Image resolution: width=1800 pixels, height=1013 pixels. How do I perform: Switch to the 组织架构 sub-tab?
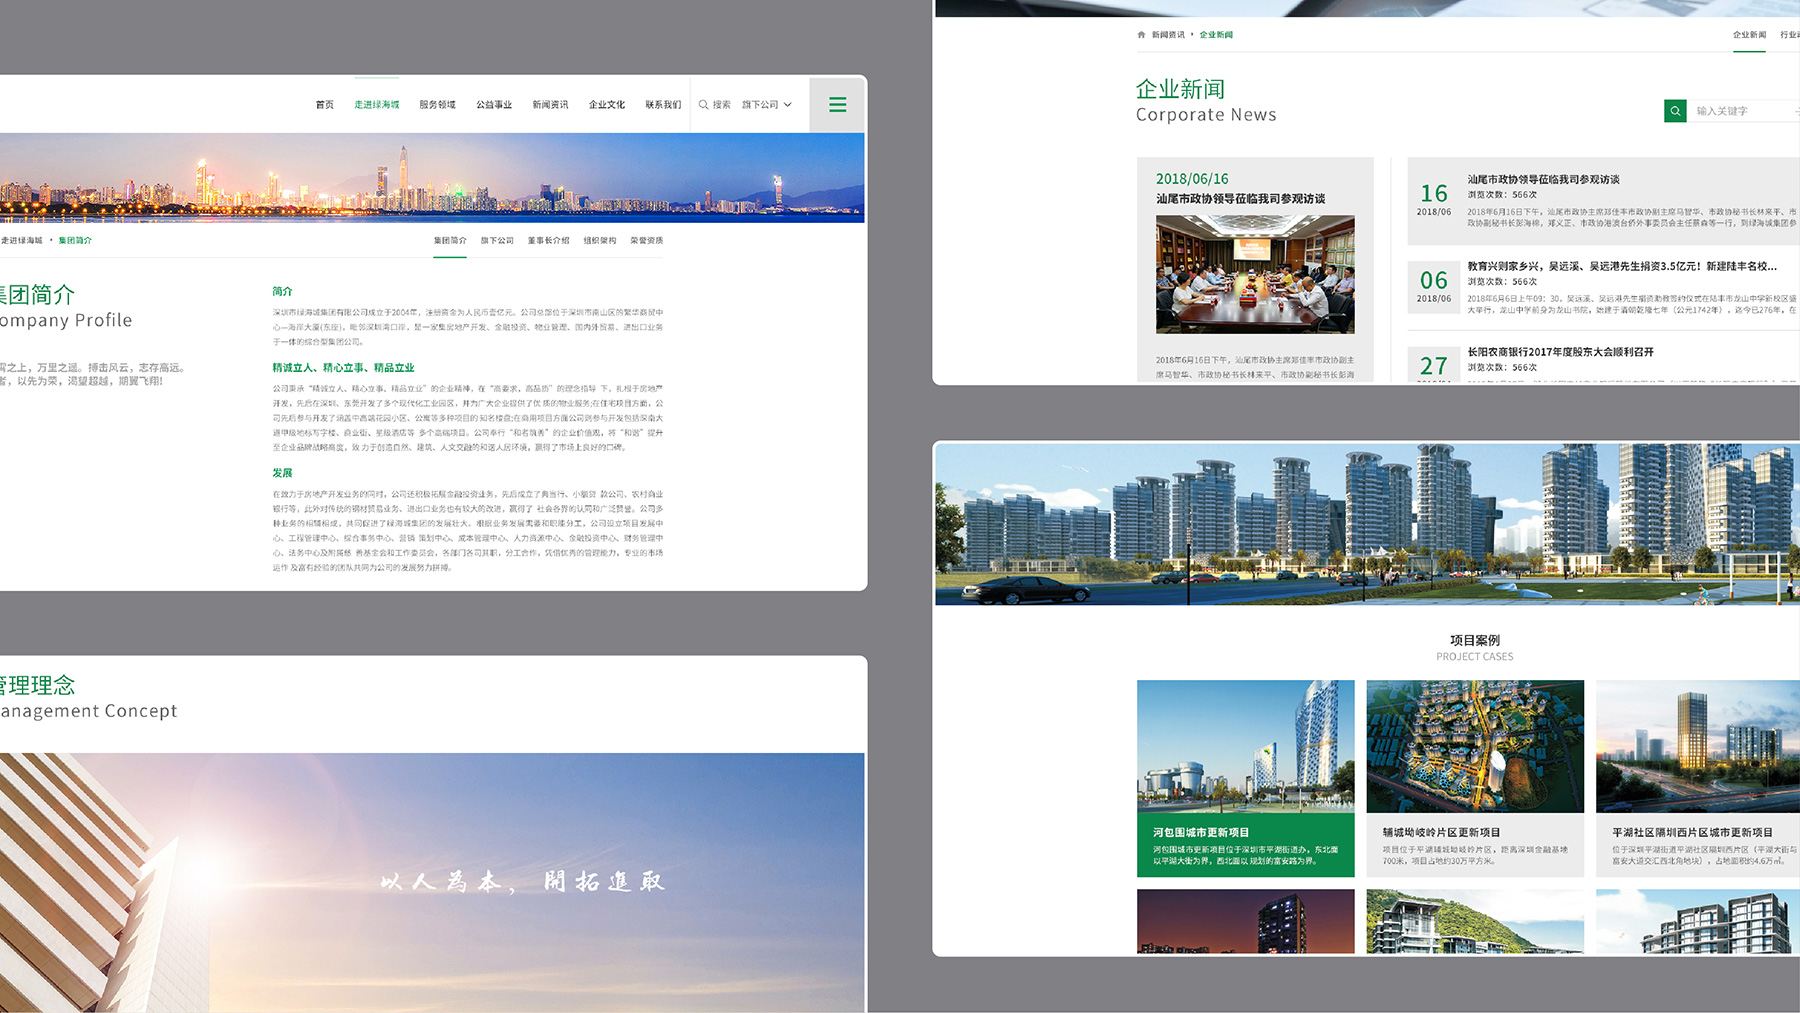pos(600,241)
